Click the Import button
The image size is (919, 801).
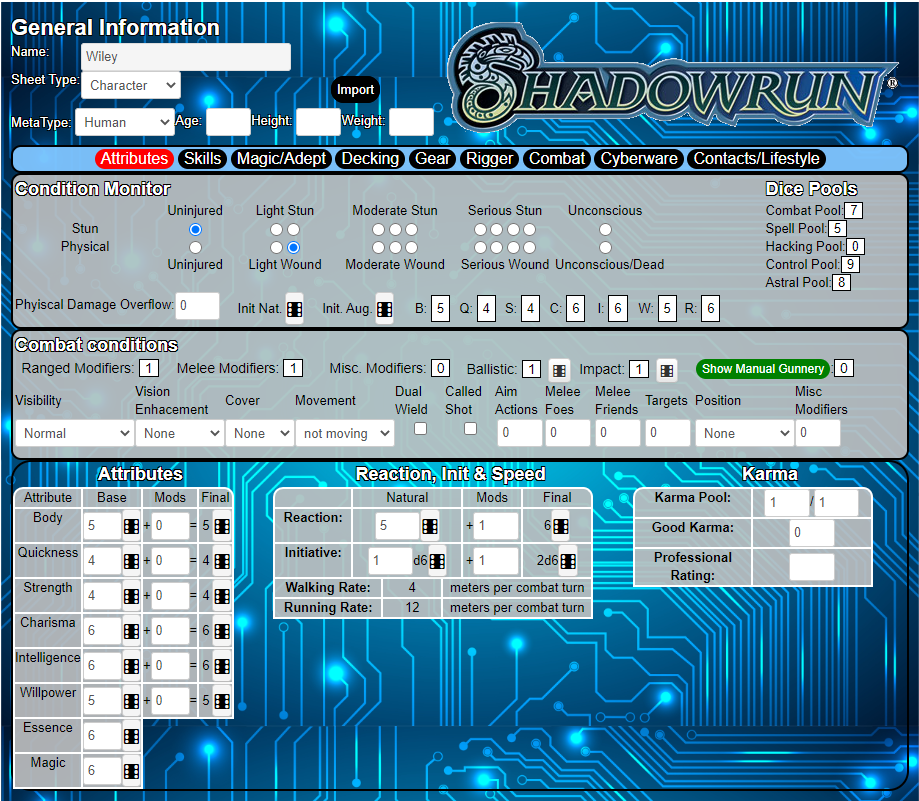pyautogui.click(x=355, y=90)
